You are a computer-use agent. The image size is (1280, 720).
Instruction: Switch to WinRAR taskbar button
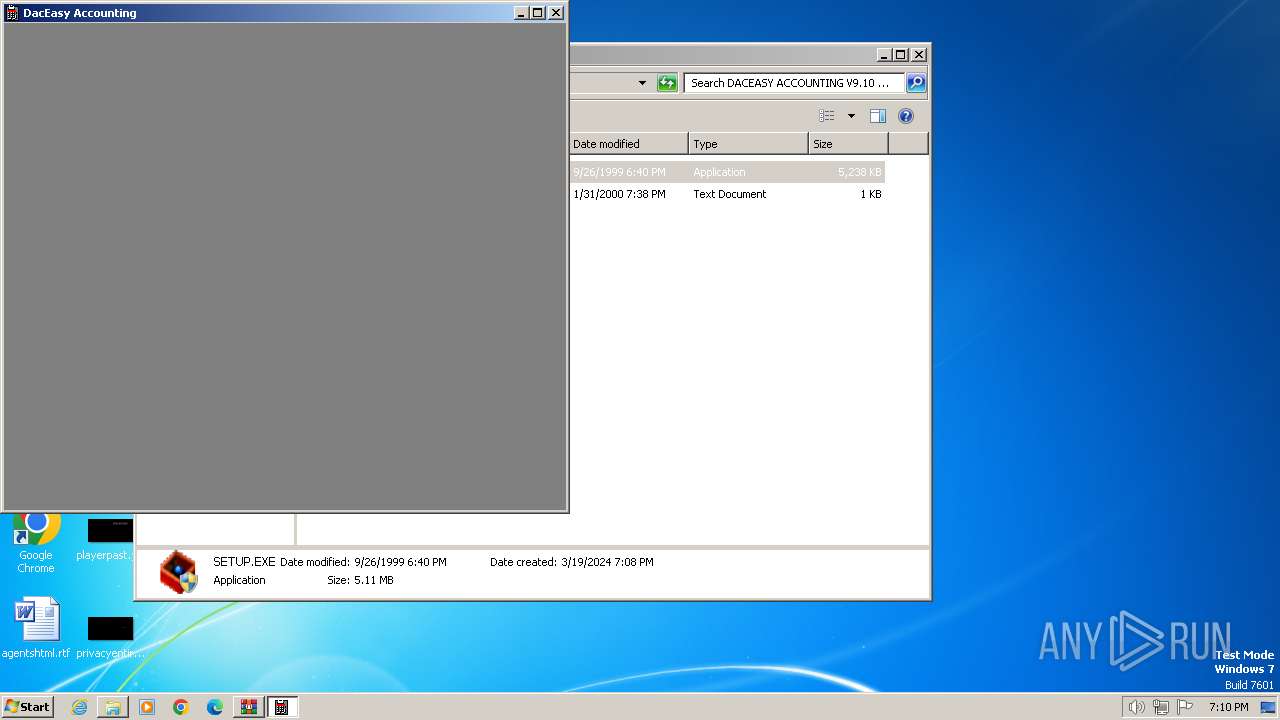click(x=248, y=707)
